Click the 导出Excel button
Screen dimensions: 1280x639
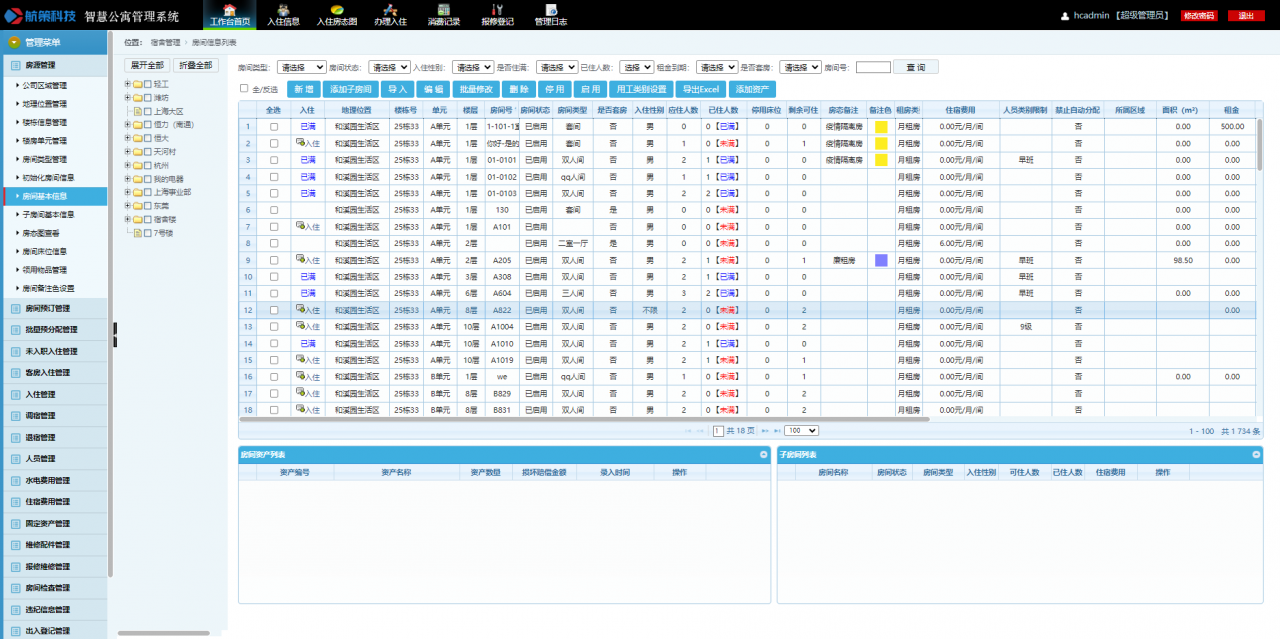[701, 89]
